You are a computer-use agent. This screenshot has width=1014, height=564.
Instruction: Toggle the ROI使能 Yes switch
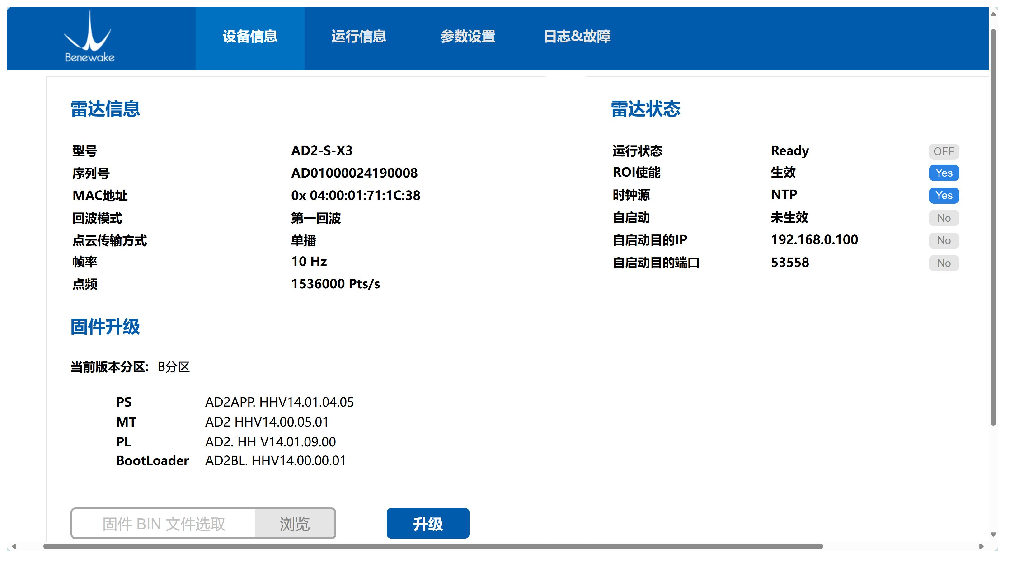[944, 173]
